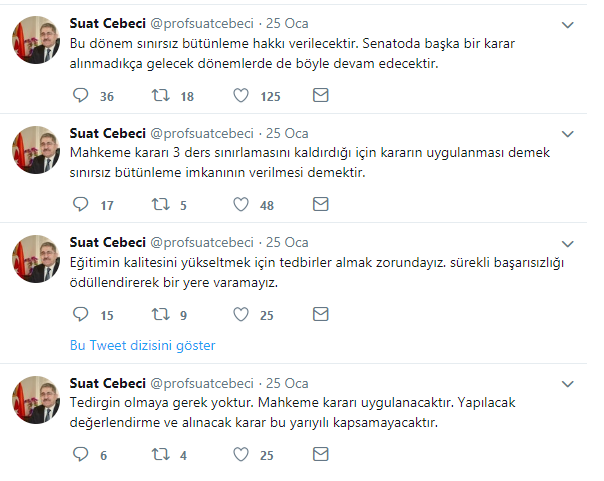Click 'Bu Tweet dizisini göster' link

(142, 345)
